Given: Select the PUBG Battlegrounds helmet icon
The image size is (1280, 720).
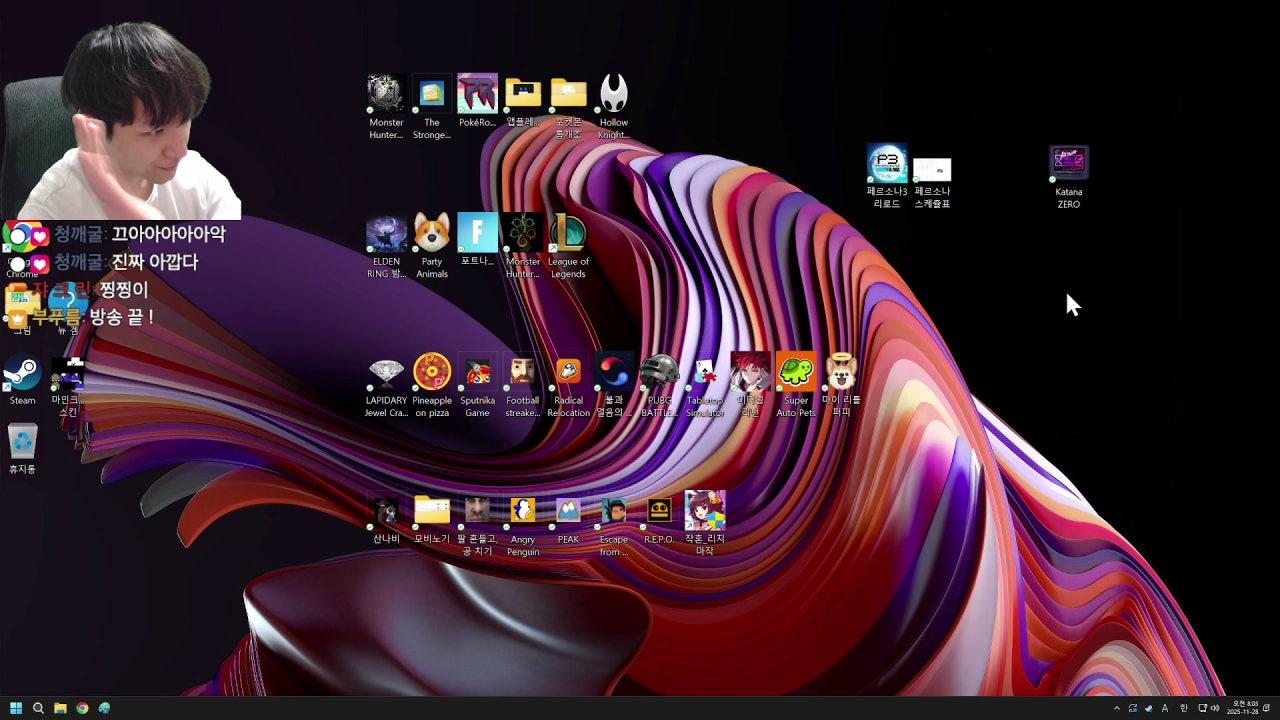Looking at the screenshot, I should coord(659,372).
